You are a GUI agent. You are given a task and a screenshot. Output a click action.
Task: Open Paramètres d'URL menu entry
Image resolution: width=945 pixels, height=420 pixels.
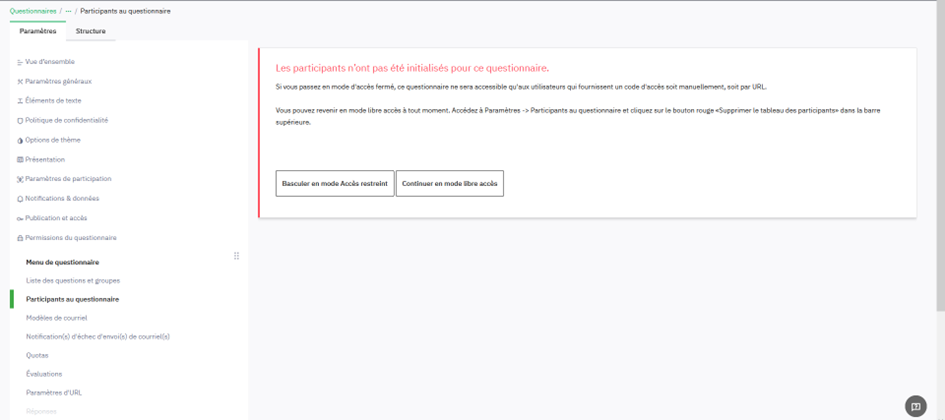54,393
